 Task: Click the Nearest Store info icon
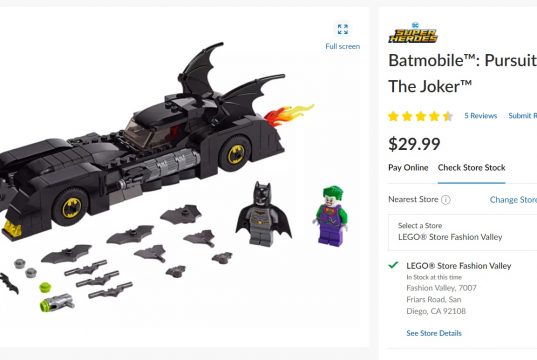446,200
